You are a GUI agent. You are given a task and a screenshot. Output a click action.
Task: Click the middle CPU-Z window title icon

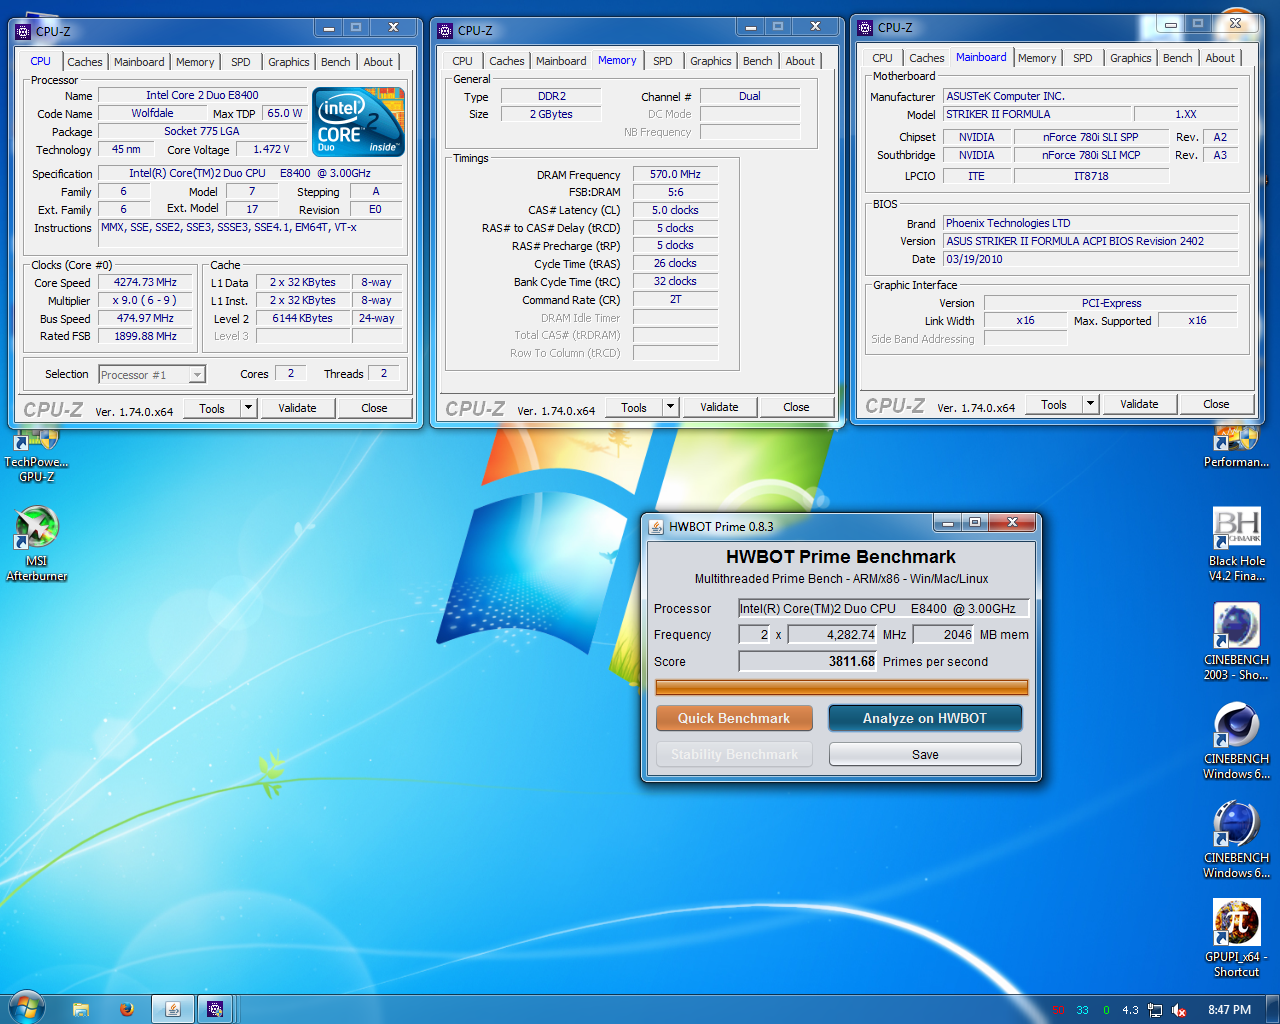pyautogui.click(x=446, y=31)
